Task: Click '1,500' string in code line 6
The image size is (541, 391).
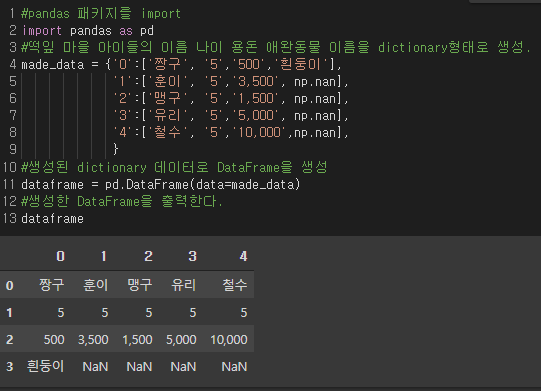Action: [256, 99]
